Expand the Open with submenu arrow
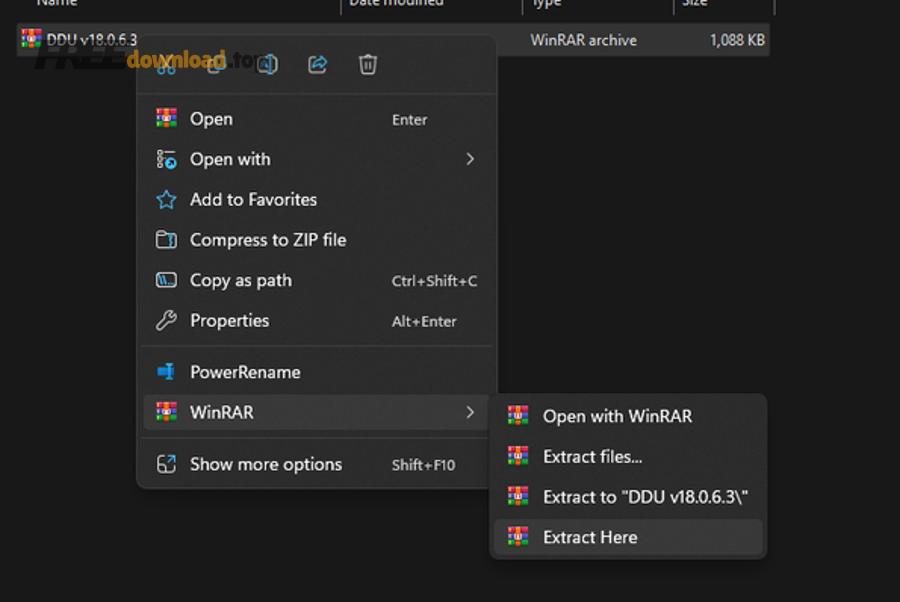900x602 pixels. click(470, 159)
